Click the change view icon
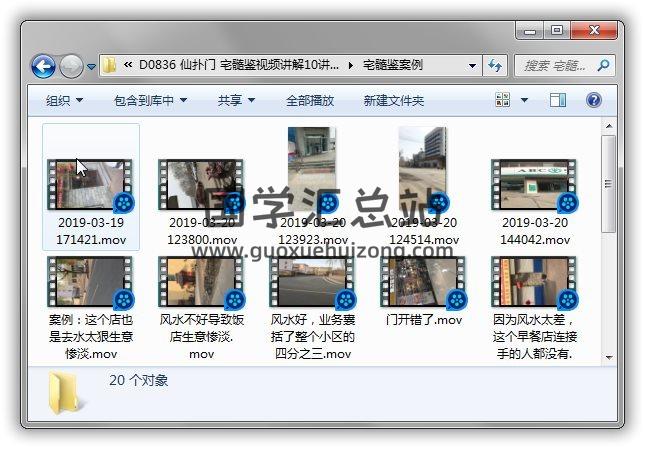 (503, 100)
